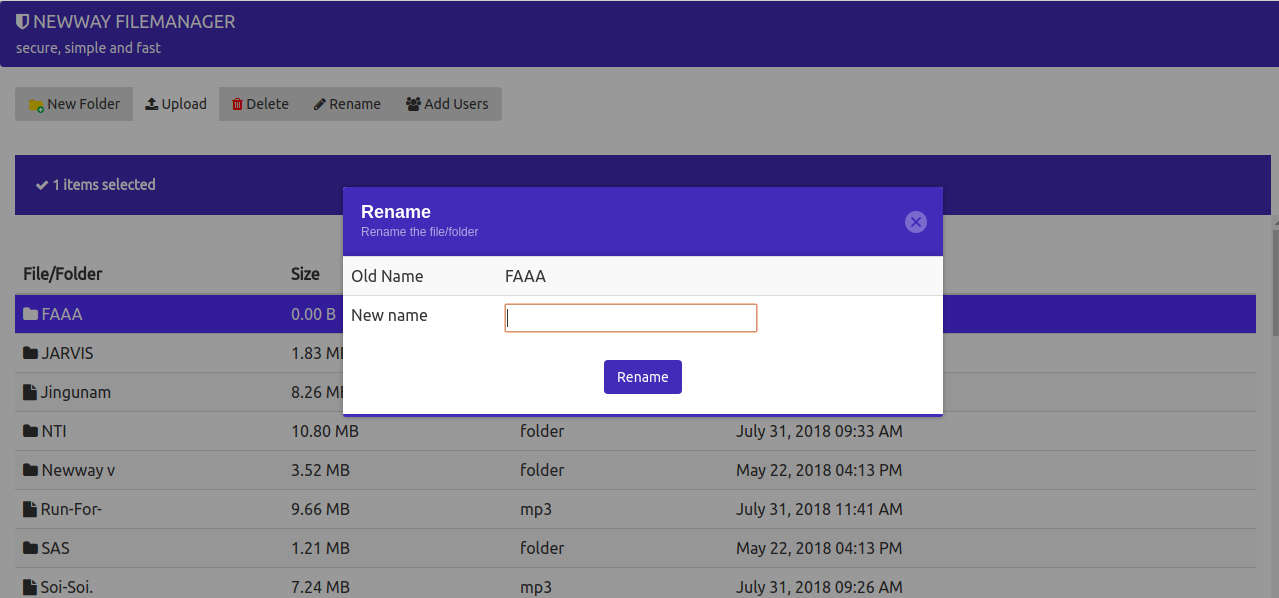The image size is (1279, 598).
Task: Click the NEWWAY FILEMANAGER title
Action: pos(134,21)
